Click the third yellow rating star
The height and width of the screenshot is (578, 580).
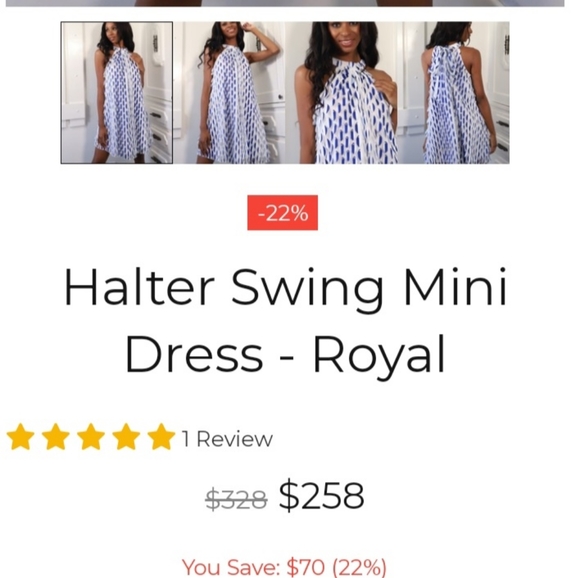[x=91, y=436]
